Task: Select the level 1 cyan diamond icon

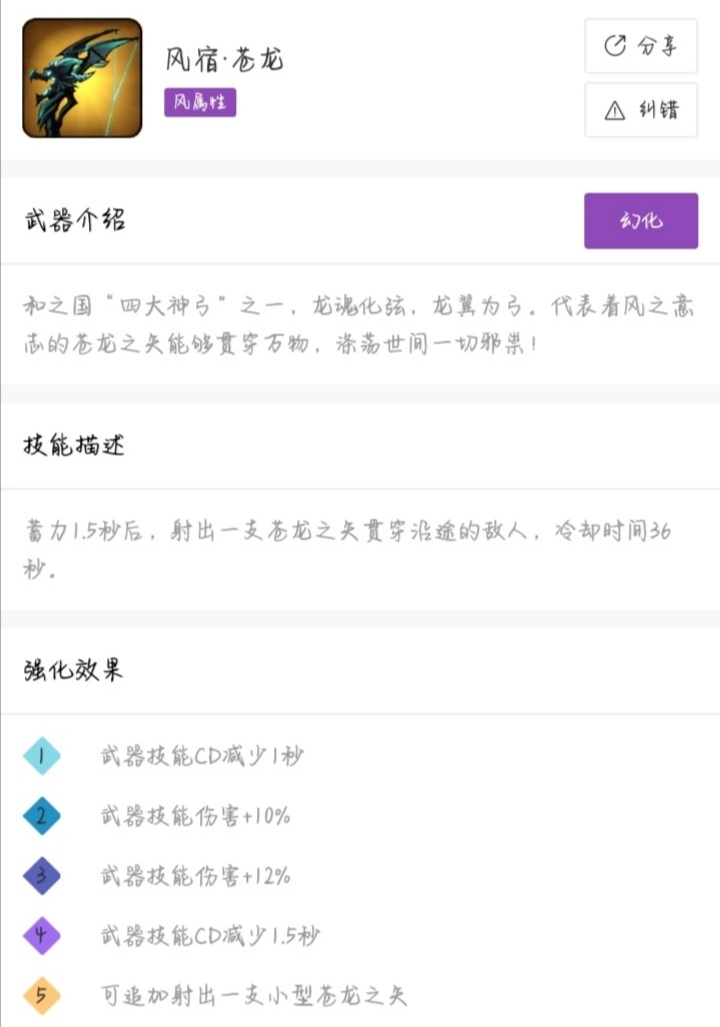Action: 41,756
